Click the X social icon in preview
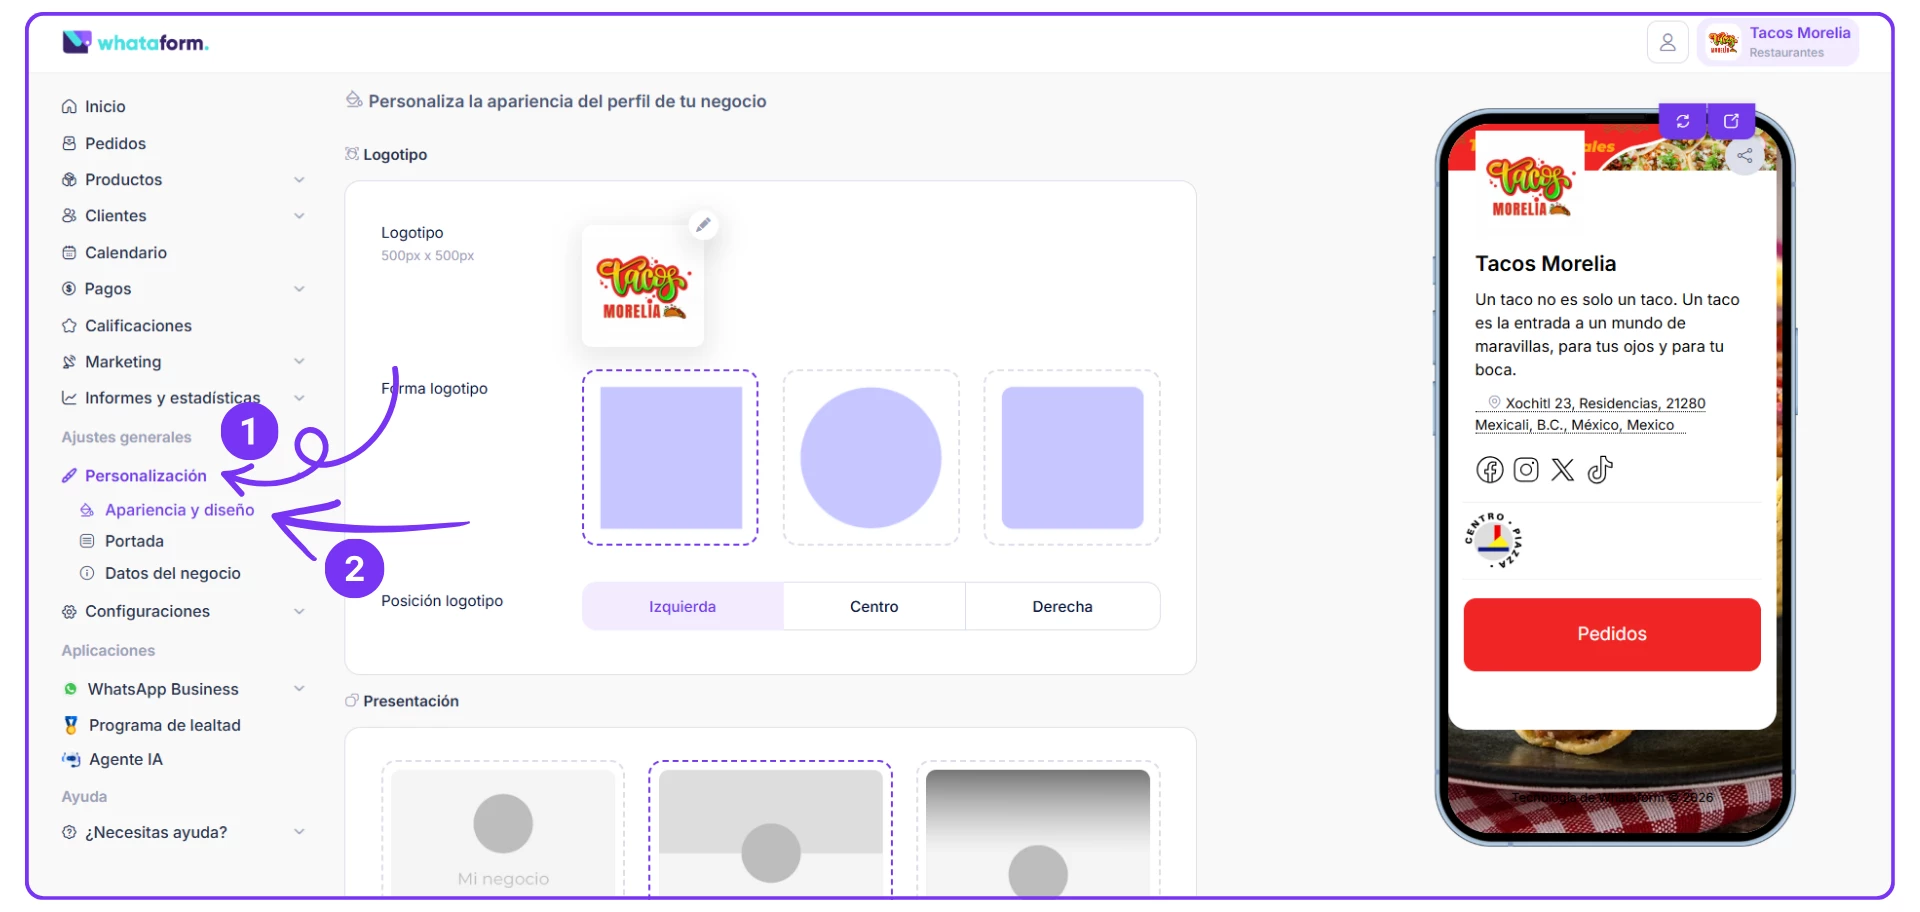 pos(1563,470)
